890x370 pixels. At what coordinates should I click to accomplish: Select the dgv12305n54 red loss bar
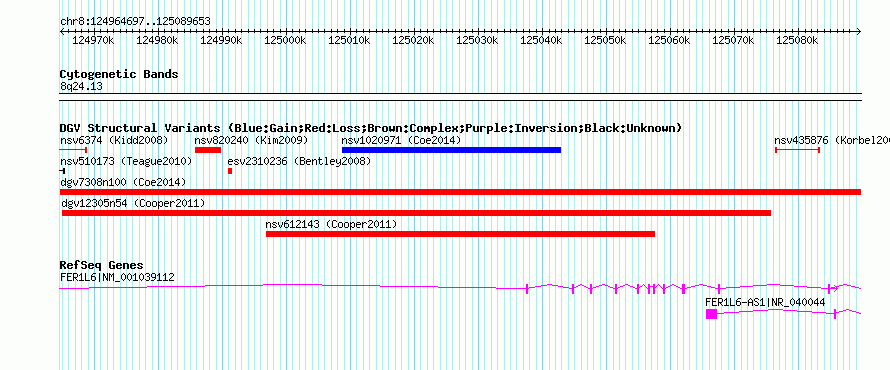[x=417, y=213]
